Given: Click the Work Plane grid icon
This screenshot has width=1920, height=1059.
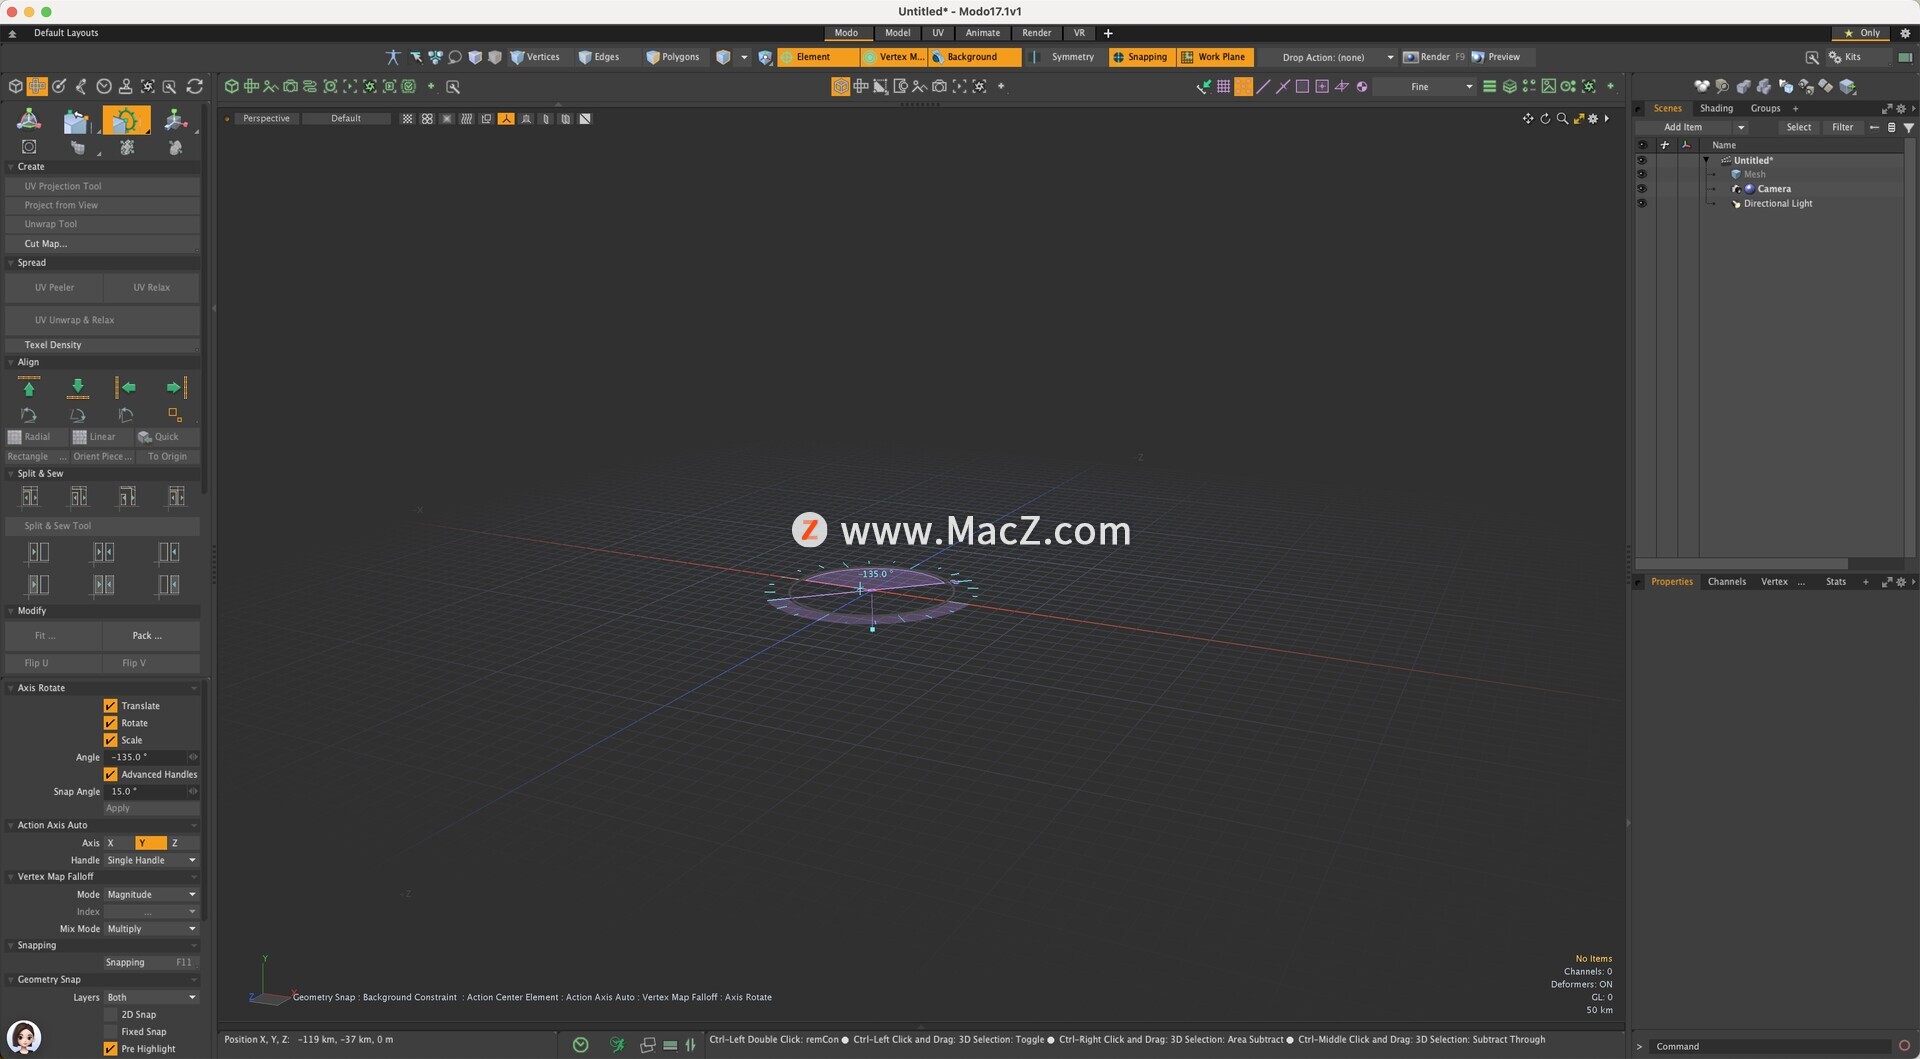Looking at the screenshot, I should [1187, 57].
